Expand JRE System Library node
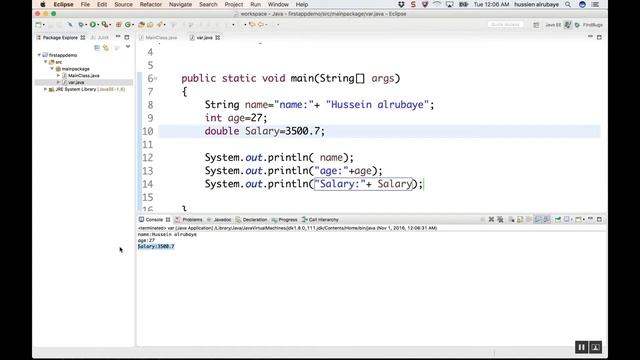The width and height of the screenshot is (640, 360). 46,89
